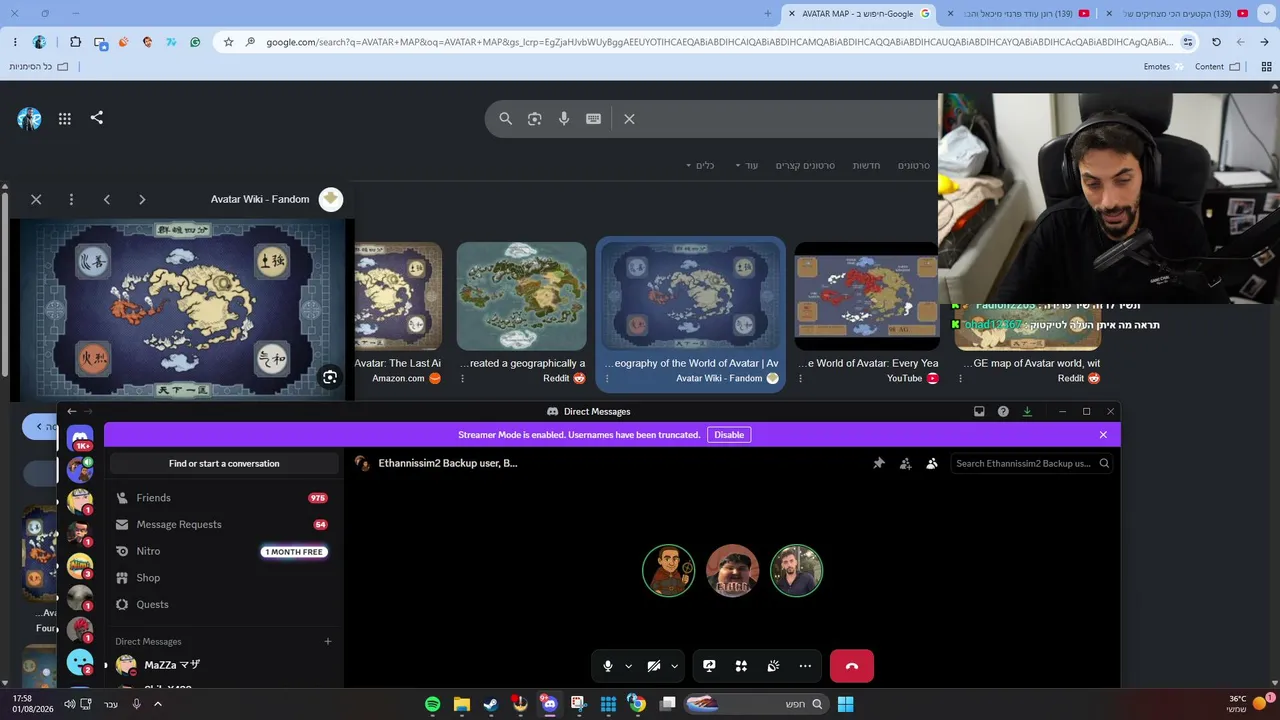
Task: Open image preview three-dot options menu
Action: pos(71,200)
